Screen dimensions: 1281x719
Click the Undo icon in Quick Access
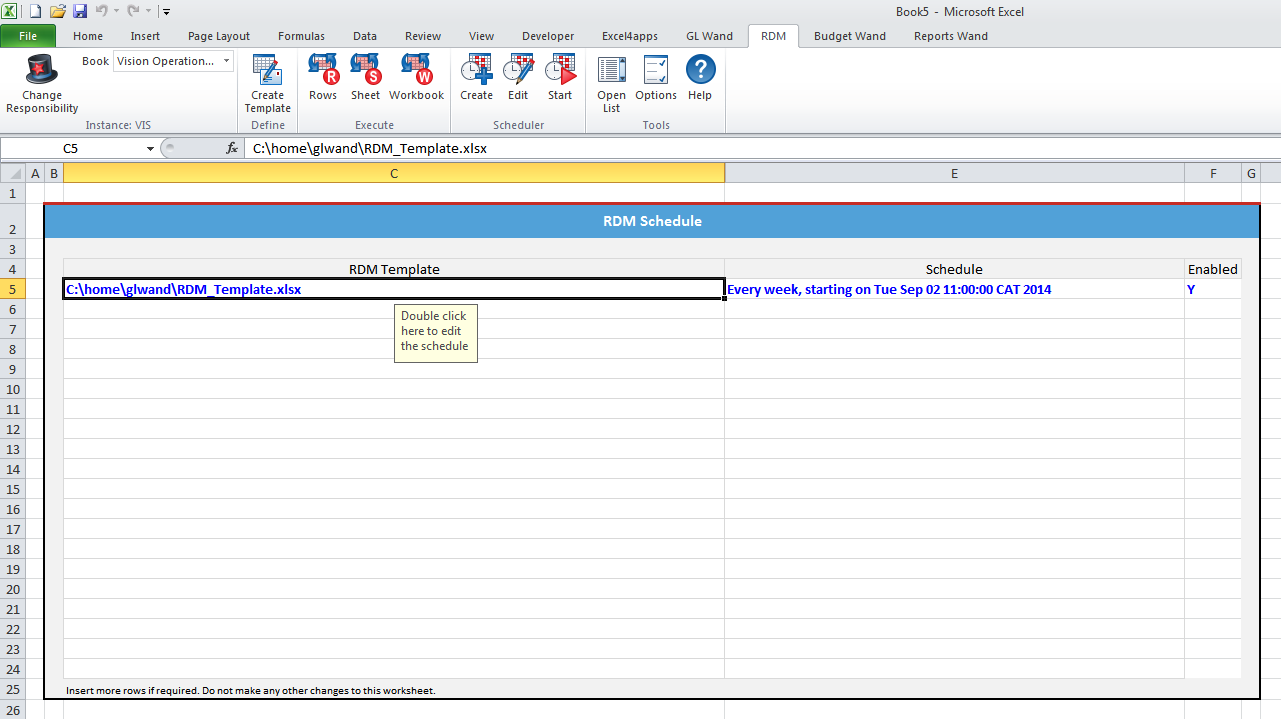click(x=101, y=11)
